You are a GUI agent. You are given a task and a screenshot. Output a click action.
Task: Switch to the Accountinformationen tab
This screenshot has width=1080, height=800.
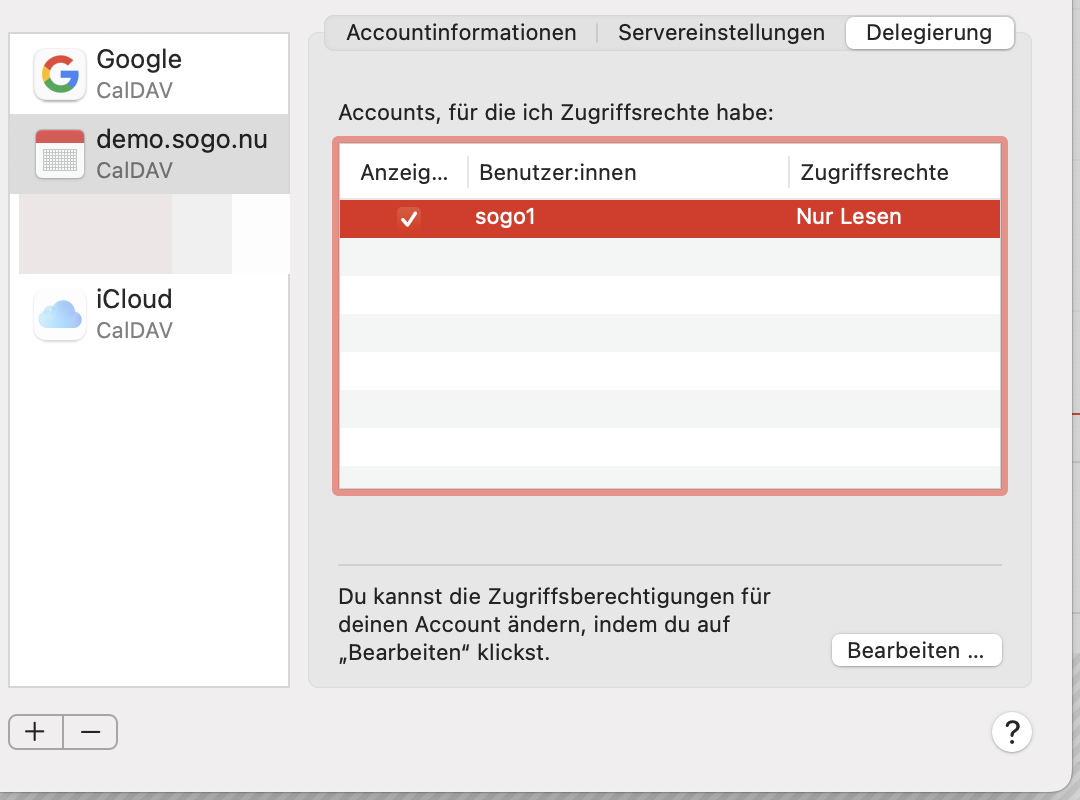pyautogui.click(x=461, y=33)
